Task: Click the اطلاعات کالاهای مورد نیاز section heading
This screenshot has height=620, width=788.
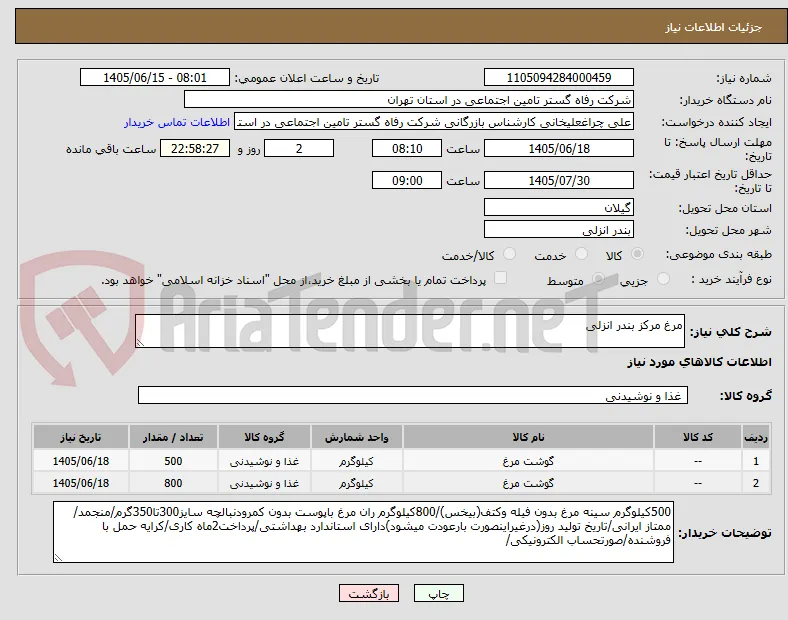Action: tap(699, 362)
